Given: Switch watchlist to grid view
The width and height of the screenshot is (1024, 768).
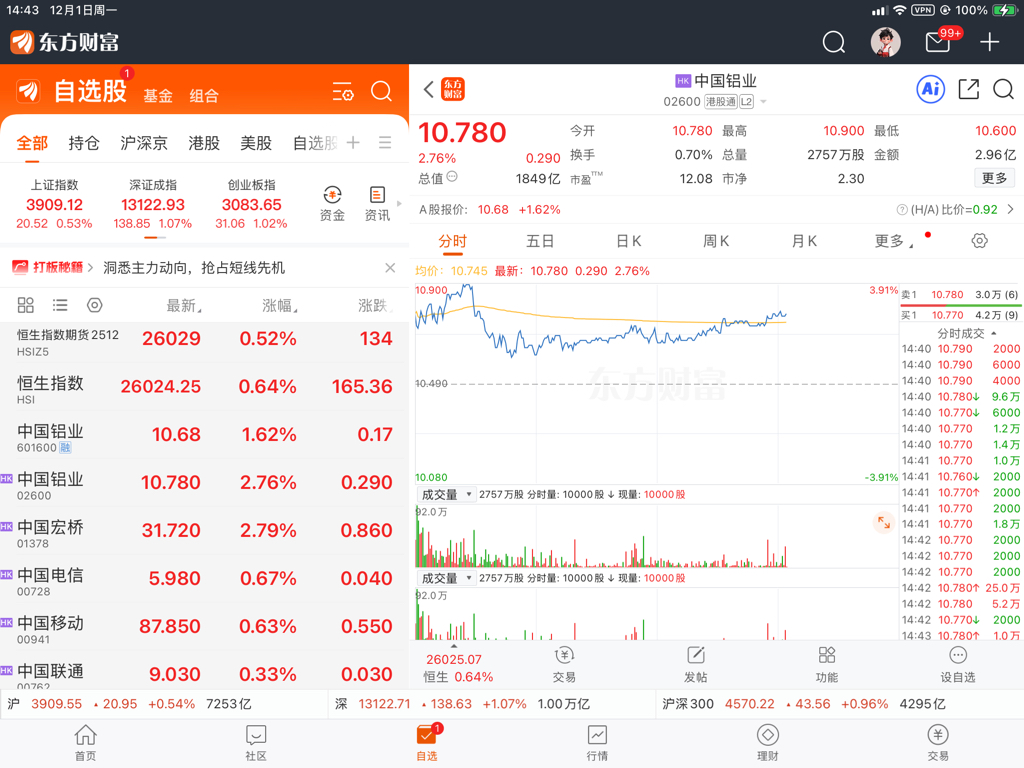Looking at the screenshot, I should point(25,305).
